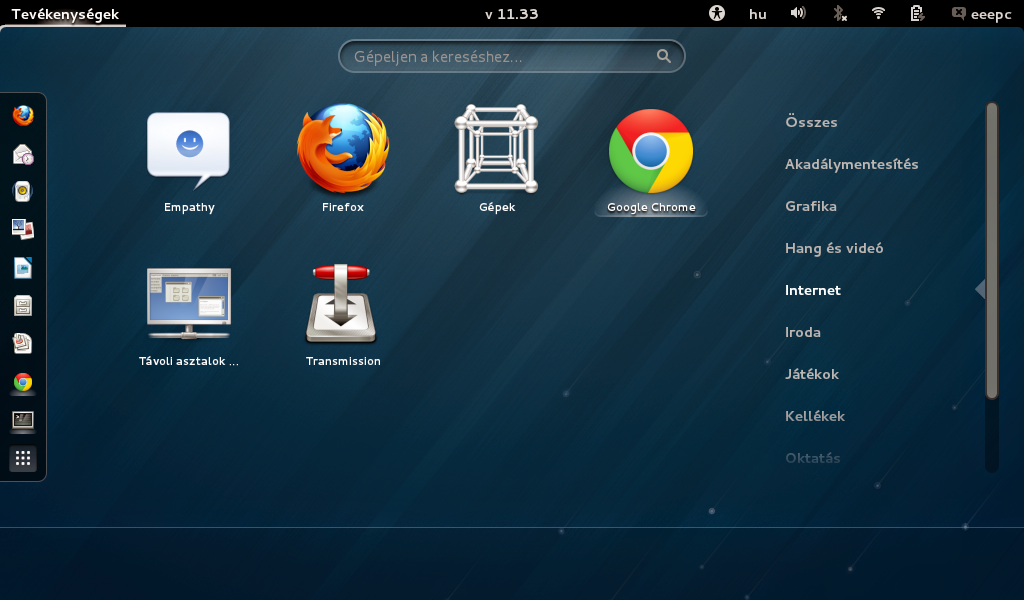Image resolution: width=1024 pixels, height=600 pixels.
Task: Select the Internet category
Action: (x=812, y=290)
